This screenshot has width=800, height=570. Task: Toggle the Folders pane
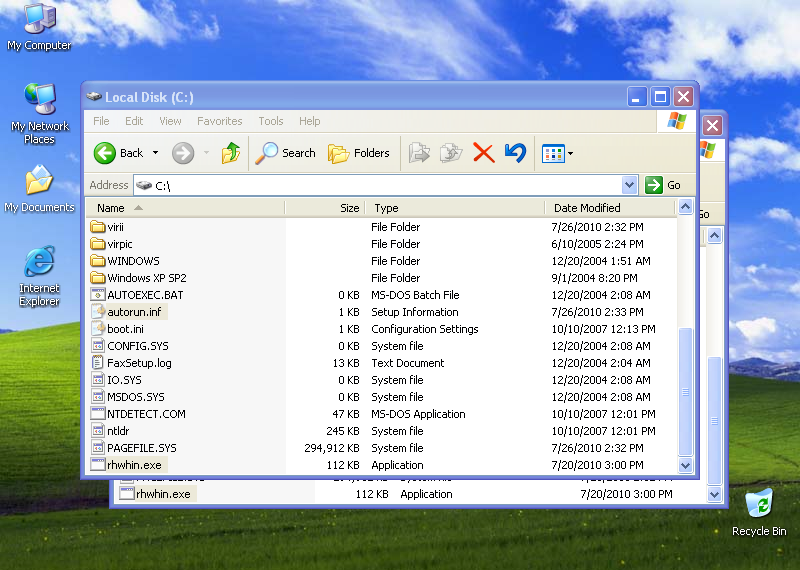pyautogui.click(x=359, y=153)
